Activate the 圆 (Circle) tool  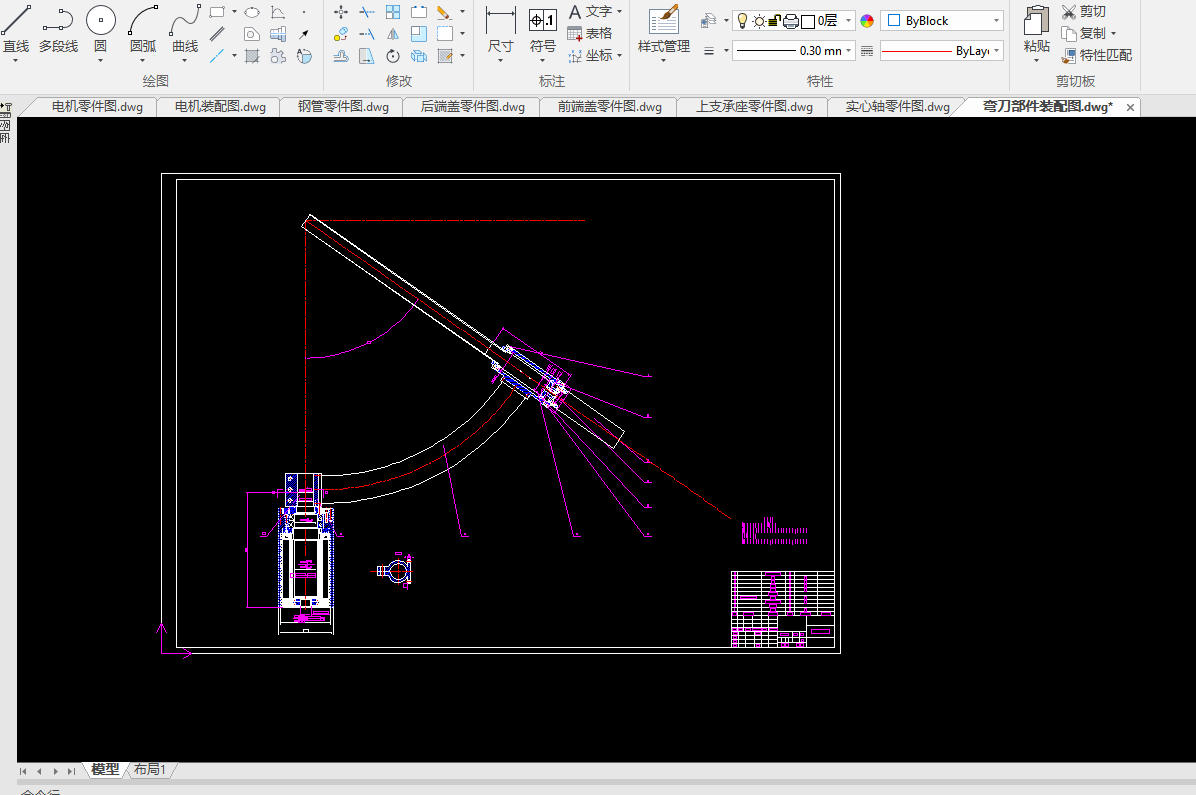pos(100,28)
